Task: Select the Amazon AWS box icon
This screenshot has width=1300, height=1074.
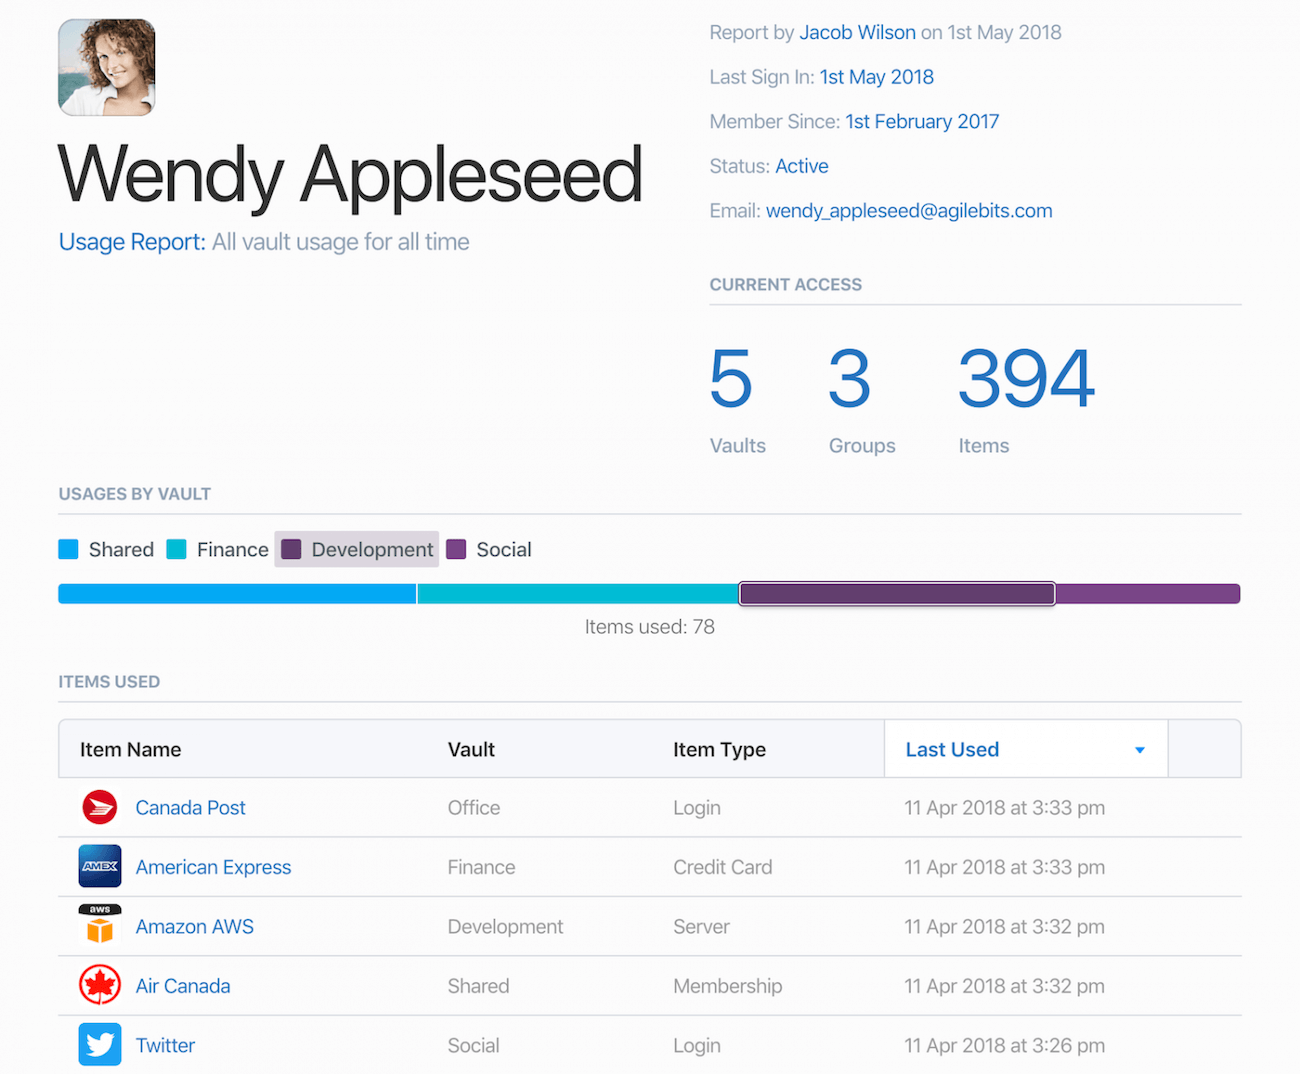Action: 99,926
